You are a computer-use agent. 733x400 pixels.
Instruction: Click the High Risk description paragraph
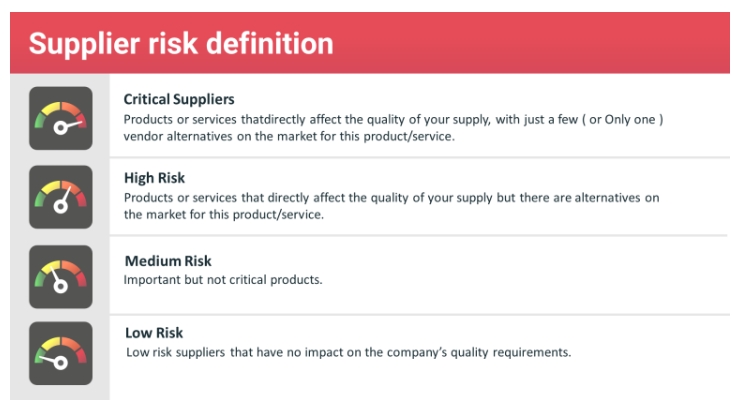[x=391, y=206]
